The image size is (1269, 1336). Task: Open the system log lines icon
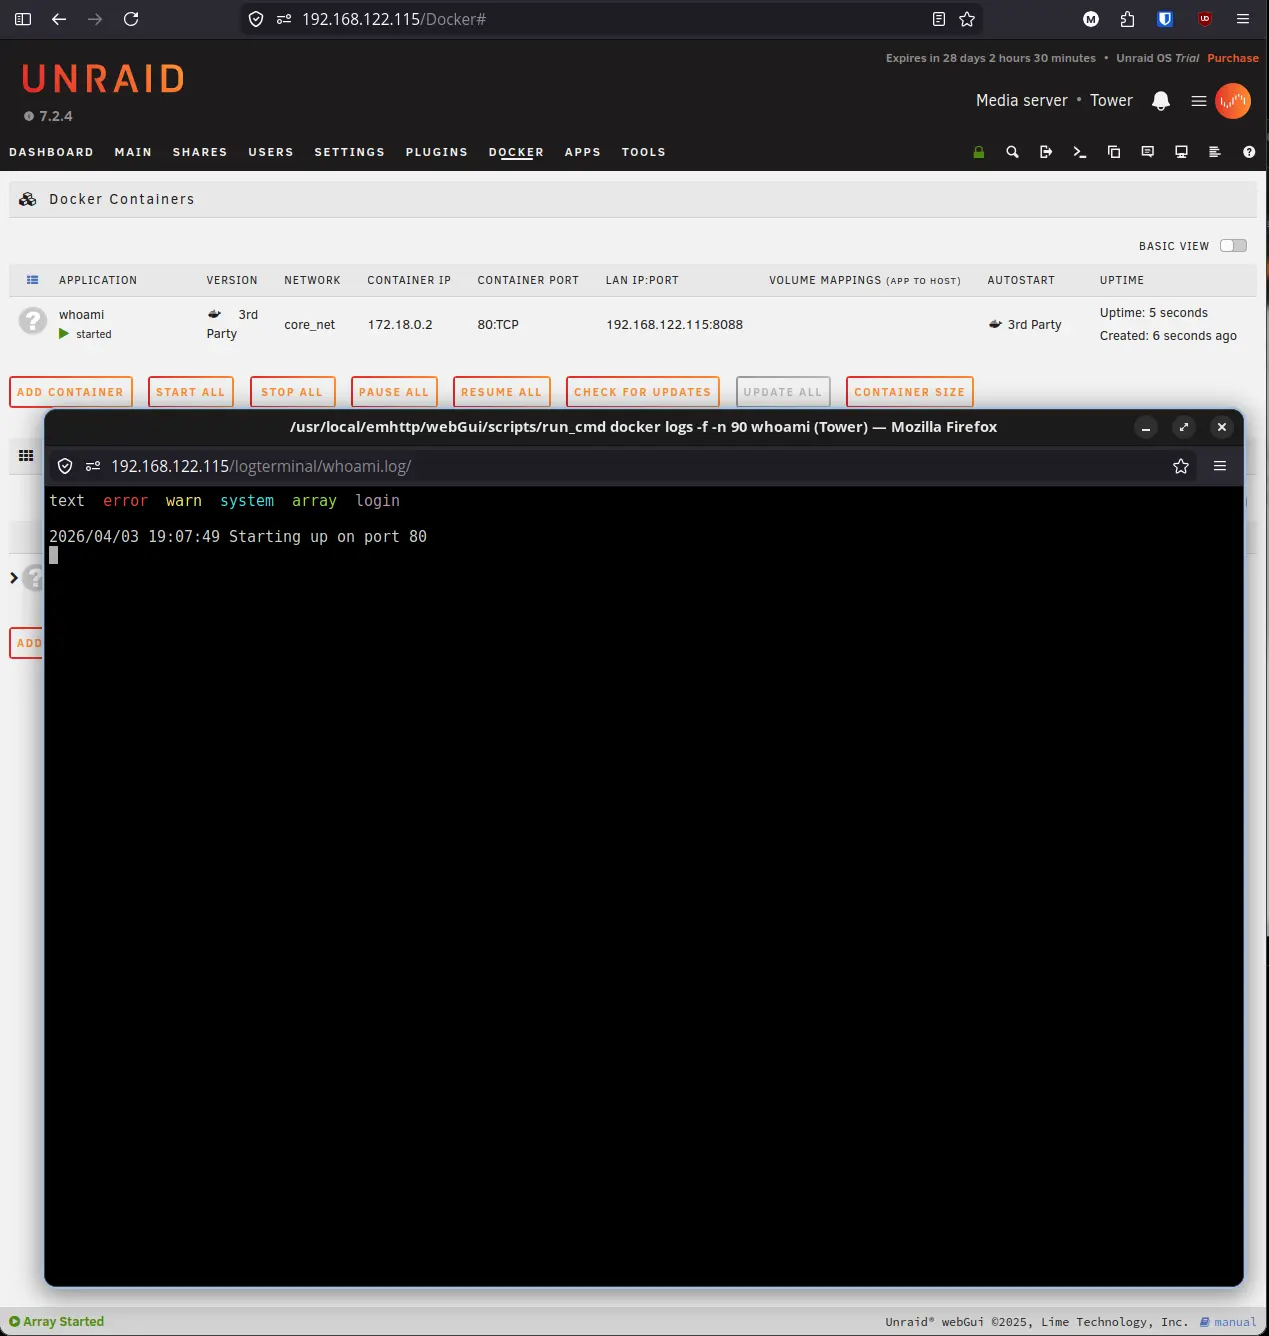coord(1215,152)
